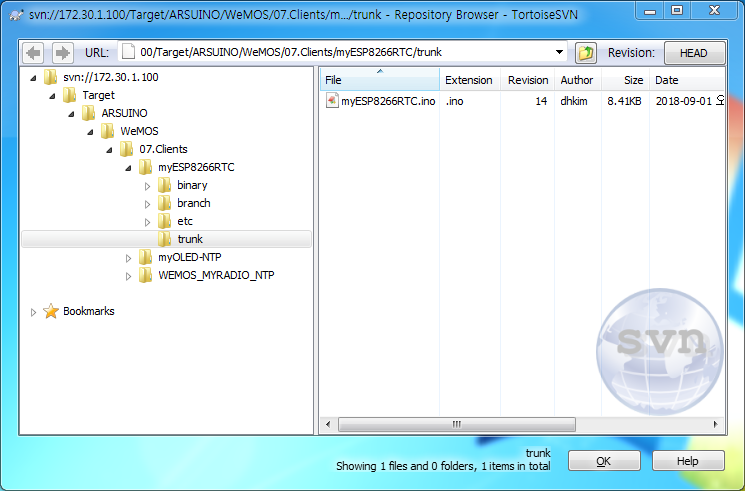Collapse the WeMOS tree node
This screenshot has height=491, width=745.
[90, 132]
